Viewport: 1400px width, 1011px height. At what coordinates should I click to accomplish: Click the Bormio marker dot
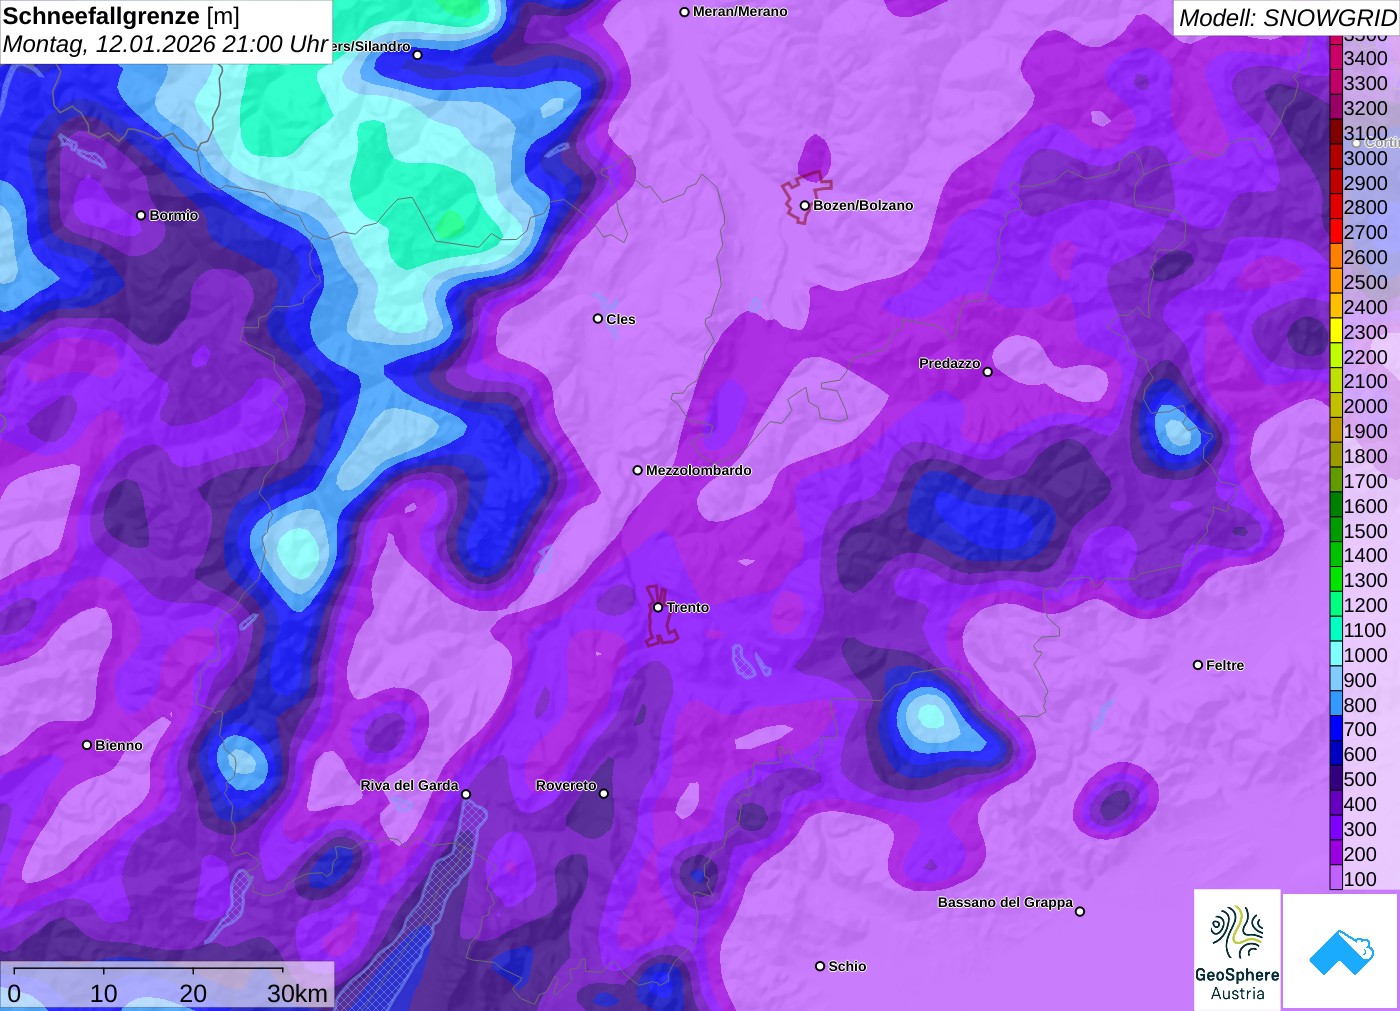(141, 215)
